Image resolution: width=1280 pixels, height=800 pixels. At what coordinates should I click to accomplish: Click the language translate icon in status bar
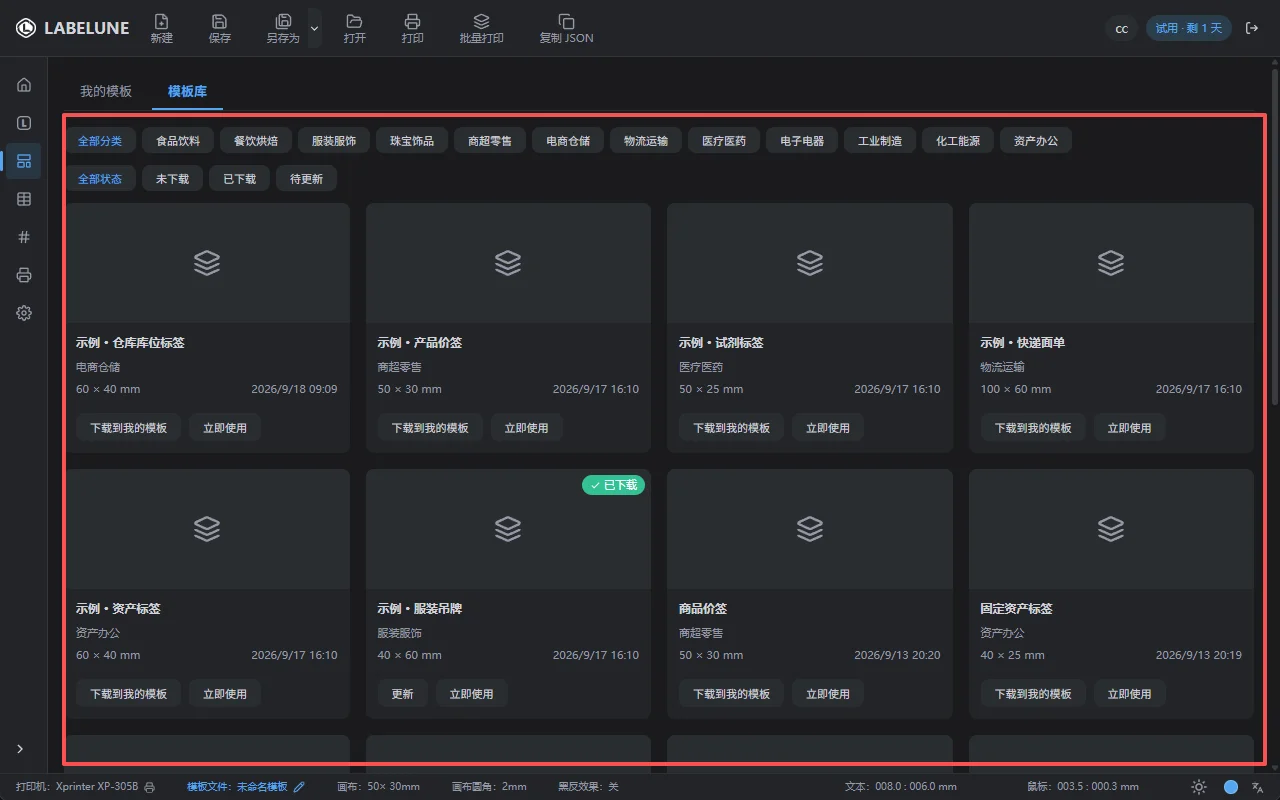[x=1257, y=787]
